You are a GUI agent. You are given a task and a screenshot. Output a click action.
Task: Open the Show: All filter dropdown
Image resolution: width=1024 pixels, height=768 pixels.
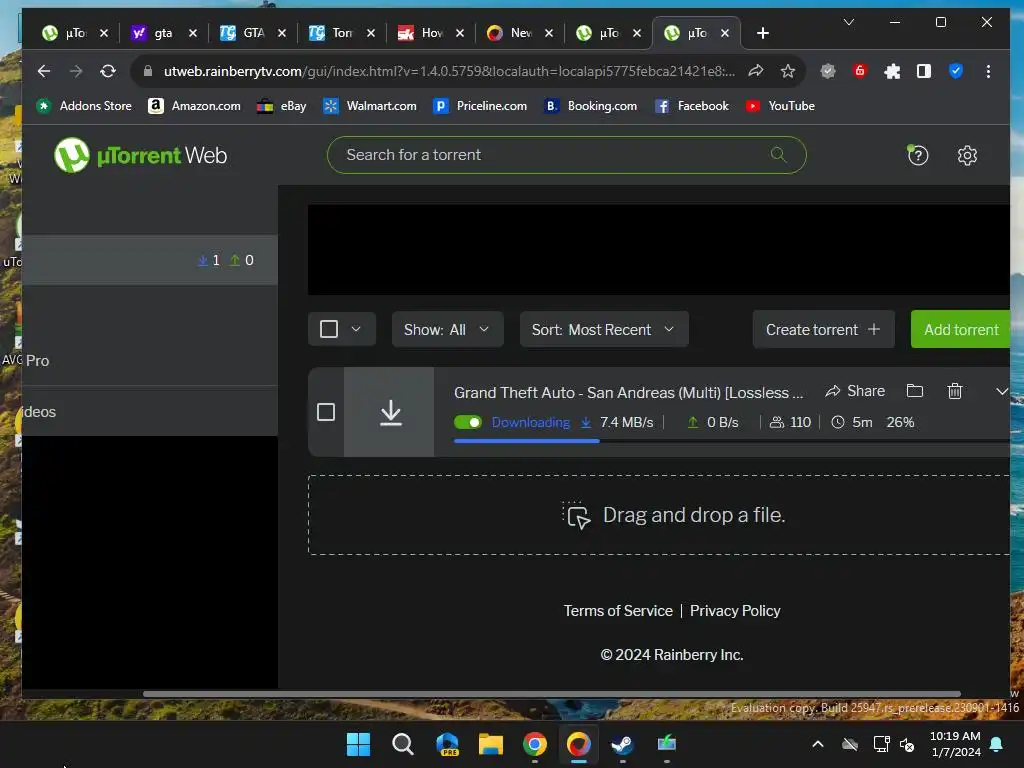click(x=447, y=329)
